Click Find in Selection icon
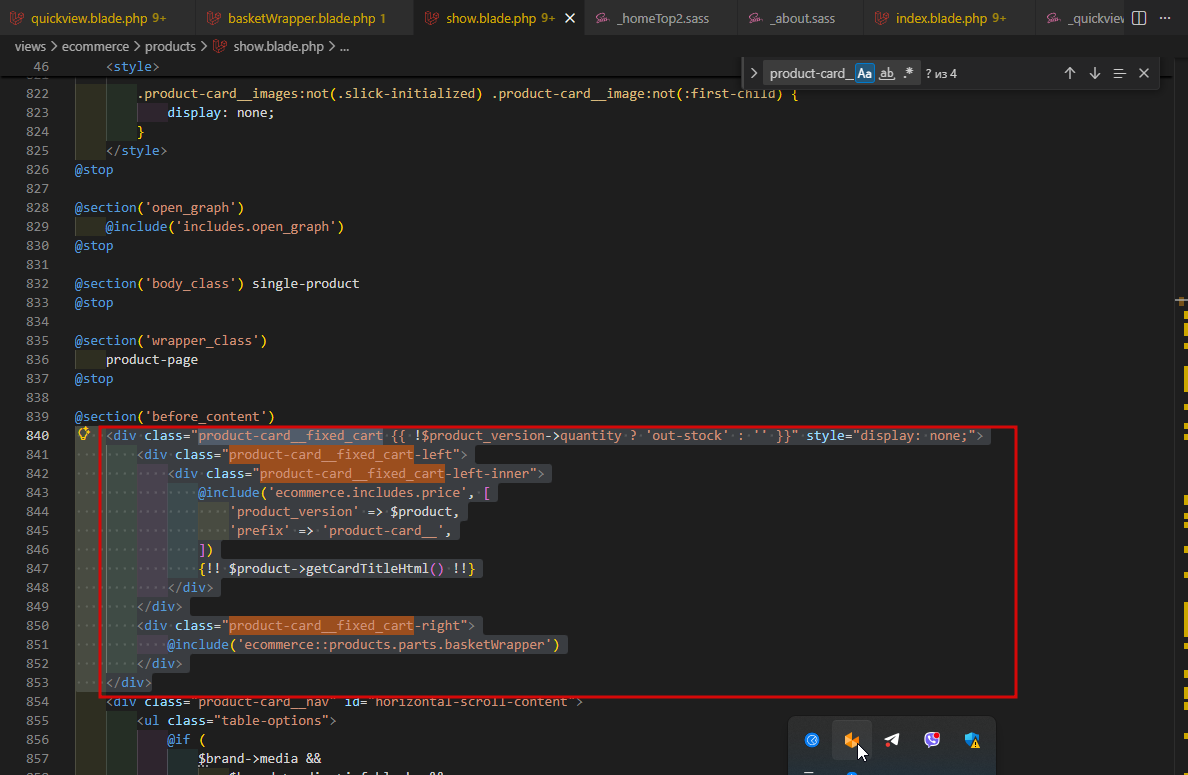 pyautogui.click(x=1119, y=73)
